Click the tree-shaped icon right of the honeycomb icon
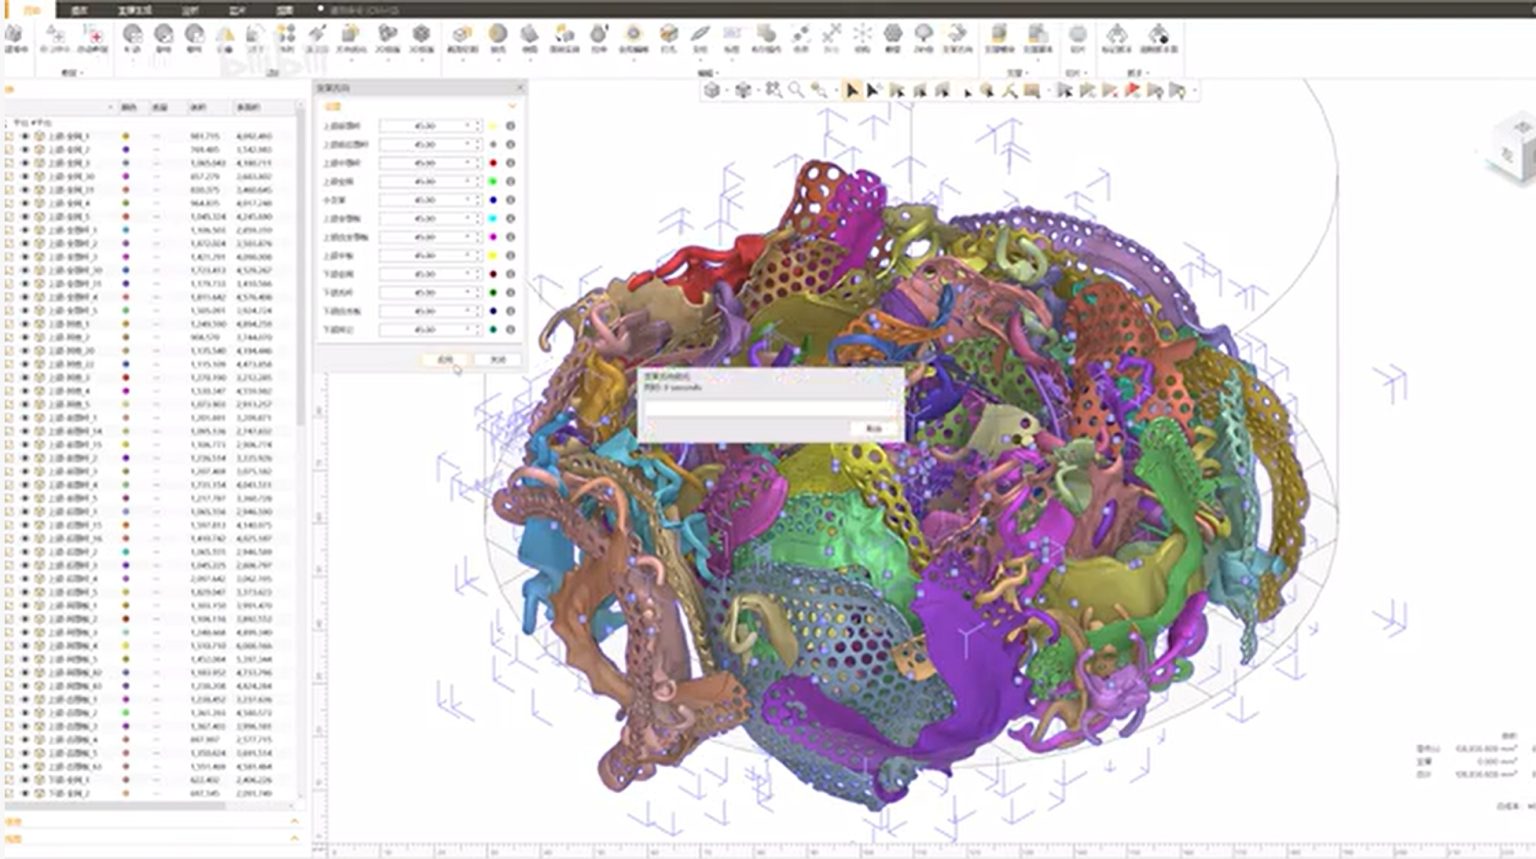The image size is (1536, 859). click(x=923, y=34)
